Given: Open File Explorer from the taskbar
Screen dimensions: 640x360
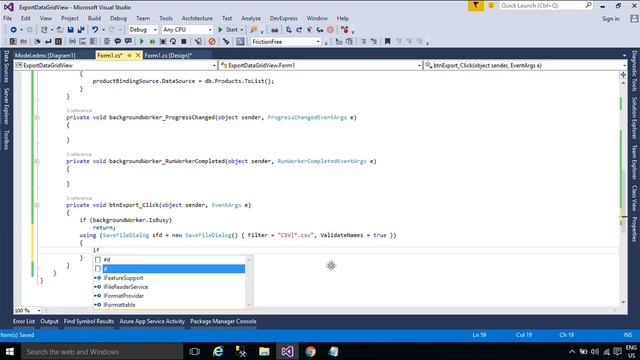Looking at the screenshot, I should (x=264, y=351).
